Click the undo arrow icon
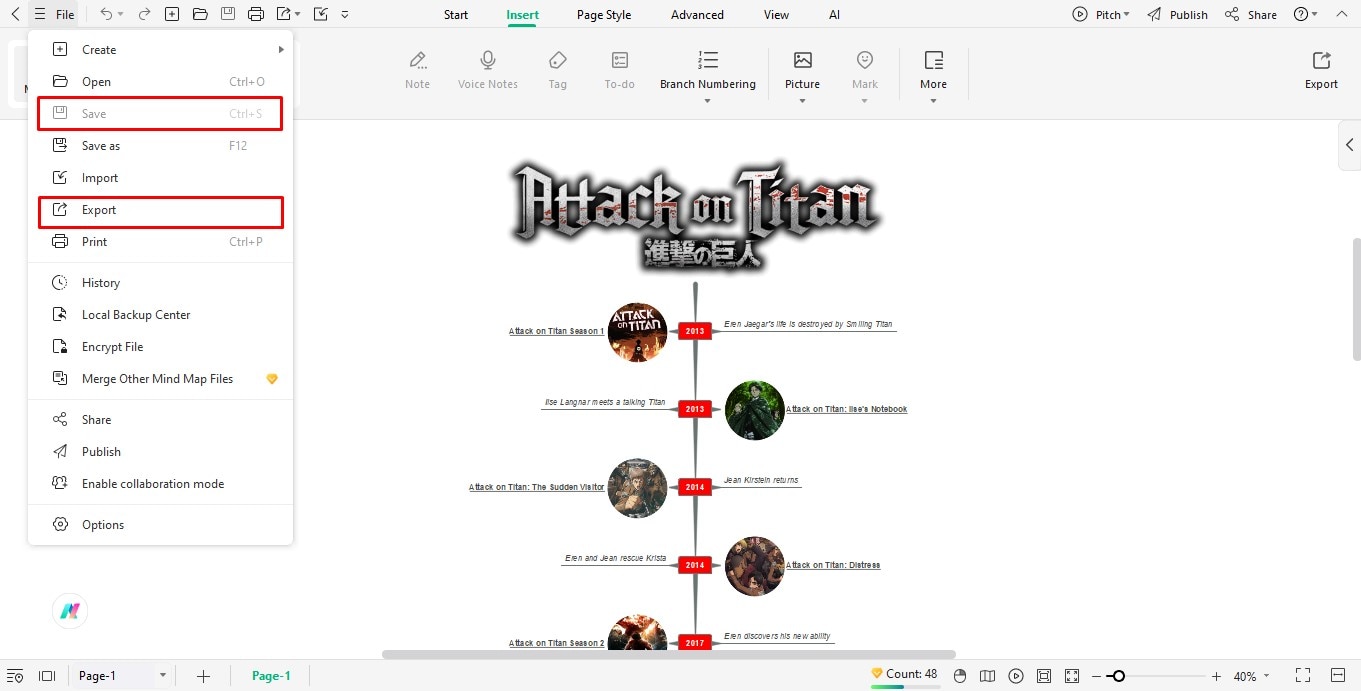The height and width of the screenshot is (691, 1361). point(107,14)
